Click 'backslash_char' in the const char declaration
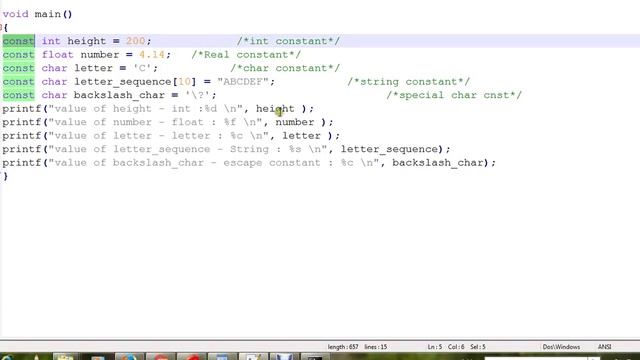The image size is (640, 360). point(119,96)
